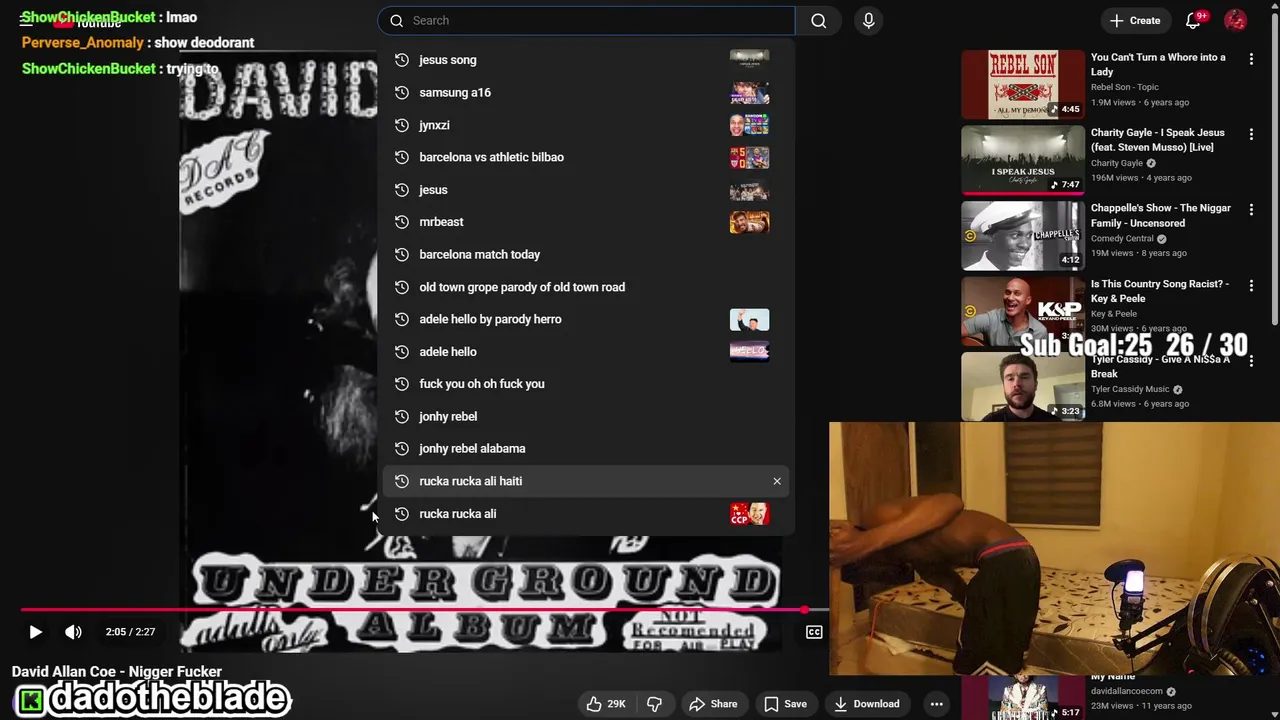Image resolution: width=1280 pixels, height=720 pixels.
Task: Select 'samsung a16' search suggestion
Action: (x=586, y=92)
